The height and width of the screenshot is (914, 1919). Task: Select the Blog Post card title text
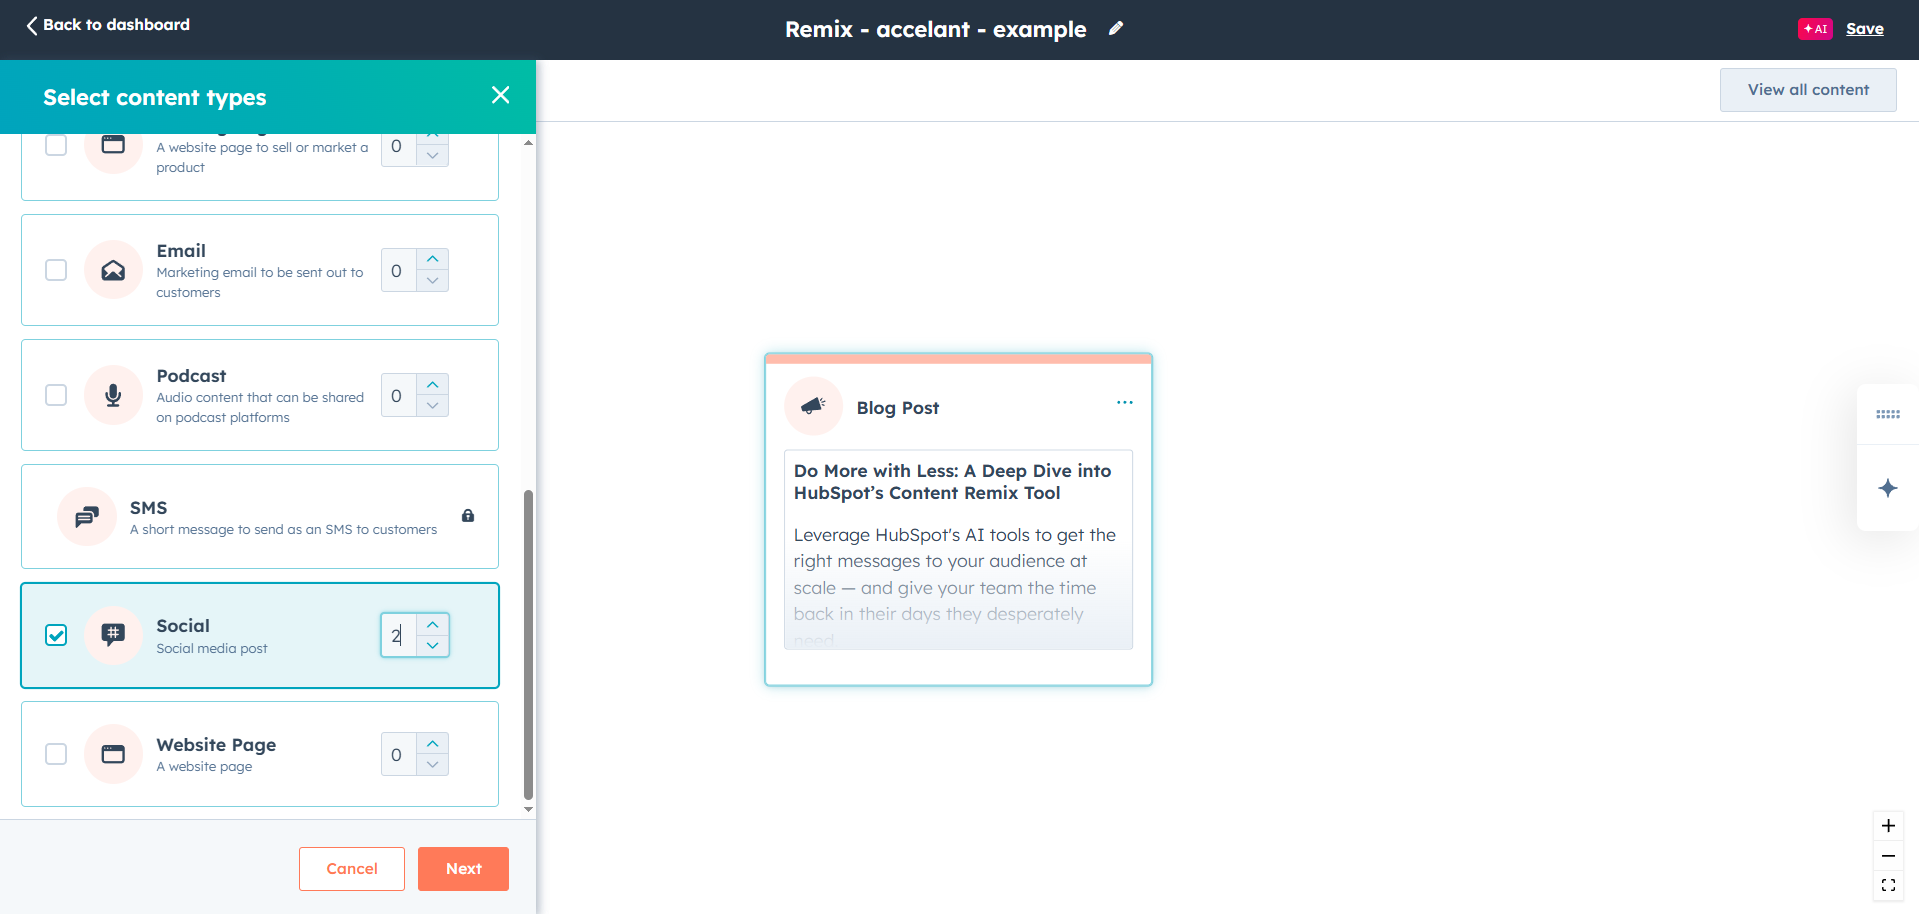(x=898, y=408)
